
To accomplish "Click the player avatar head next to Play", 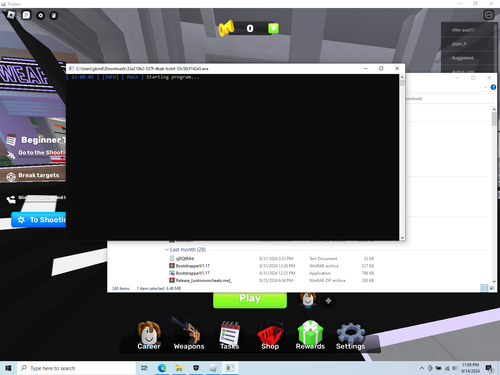I will pos(308,300).
